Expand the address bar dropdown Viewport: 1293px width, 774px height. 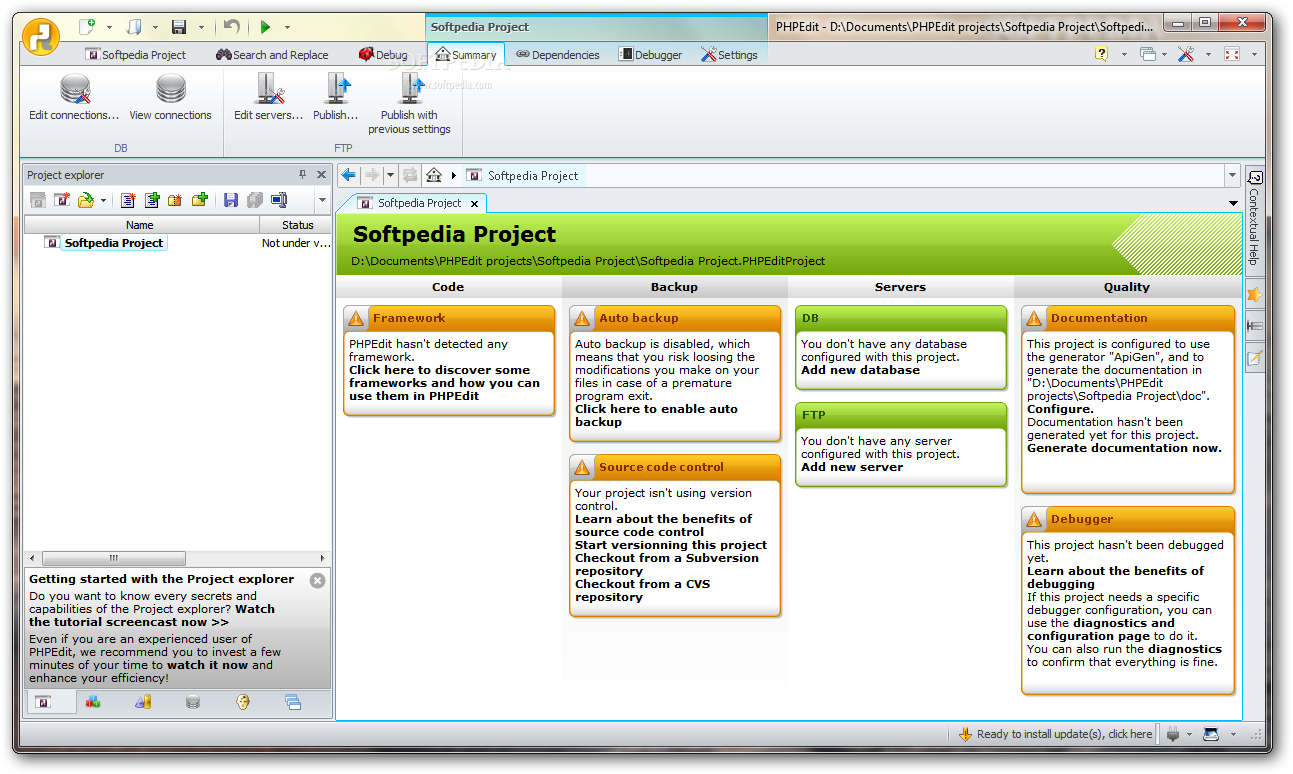click(x=1232, y=175)
